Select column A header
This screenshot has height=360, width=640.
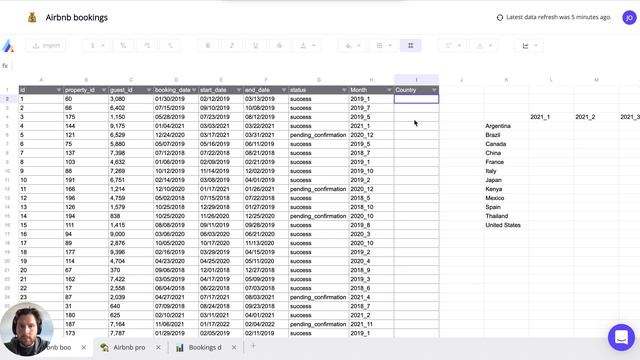[41, 80]
